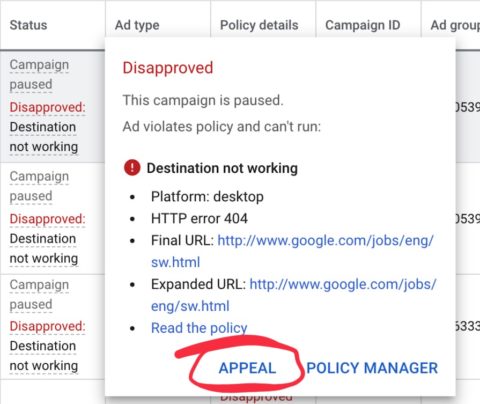Click the Policy details column header
Screen dimensions: 480x404
pyautogui.click(x=259, y=25)
